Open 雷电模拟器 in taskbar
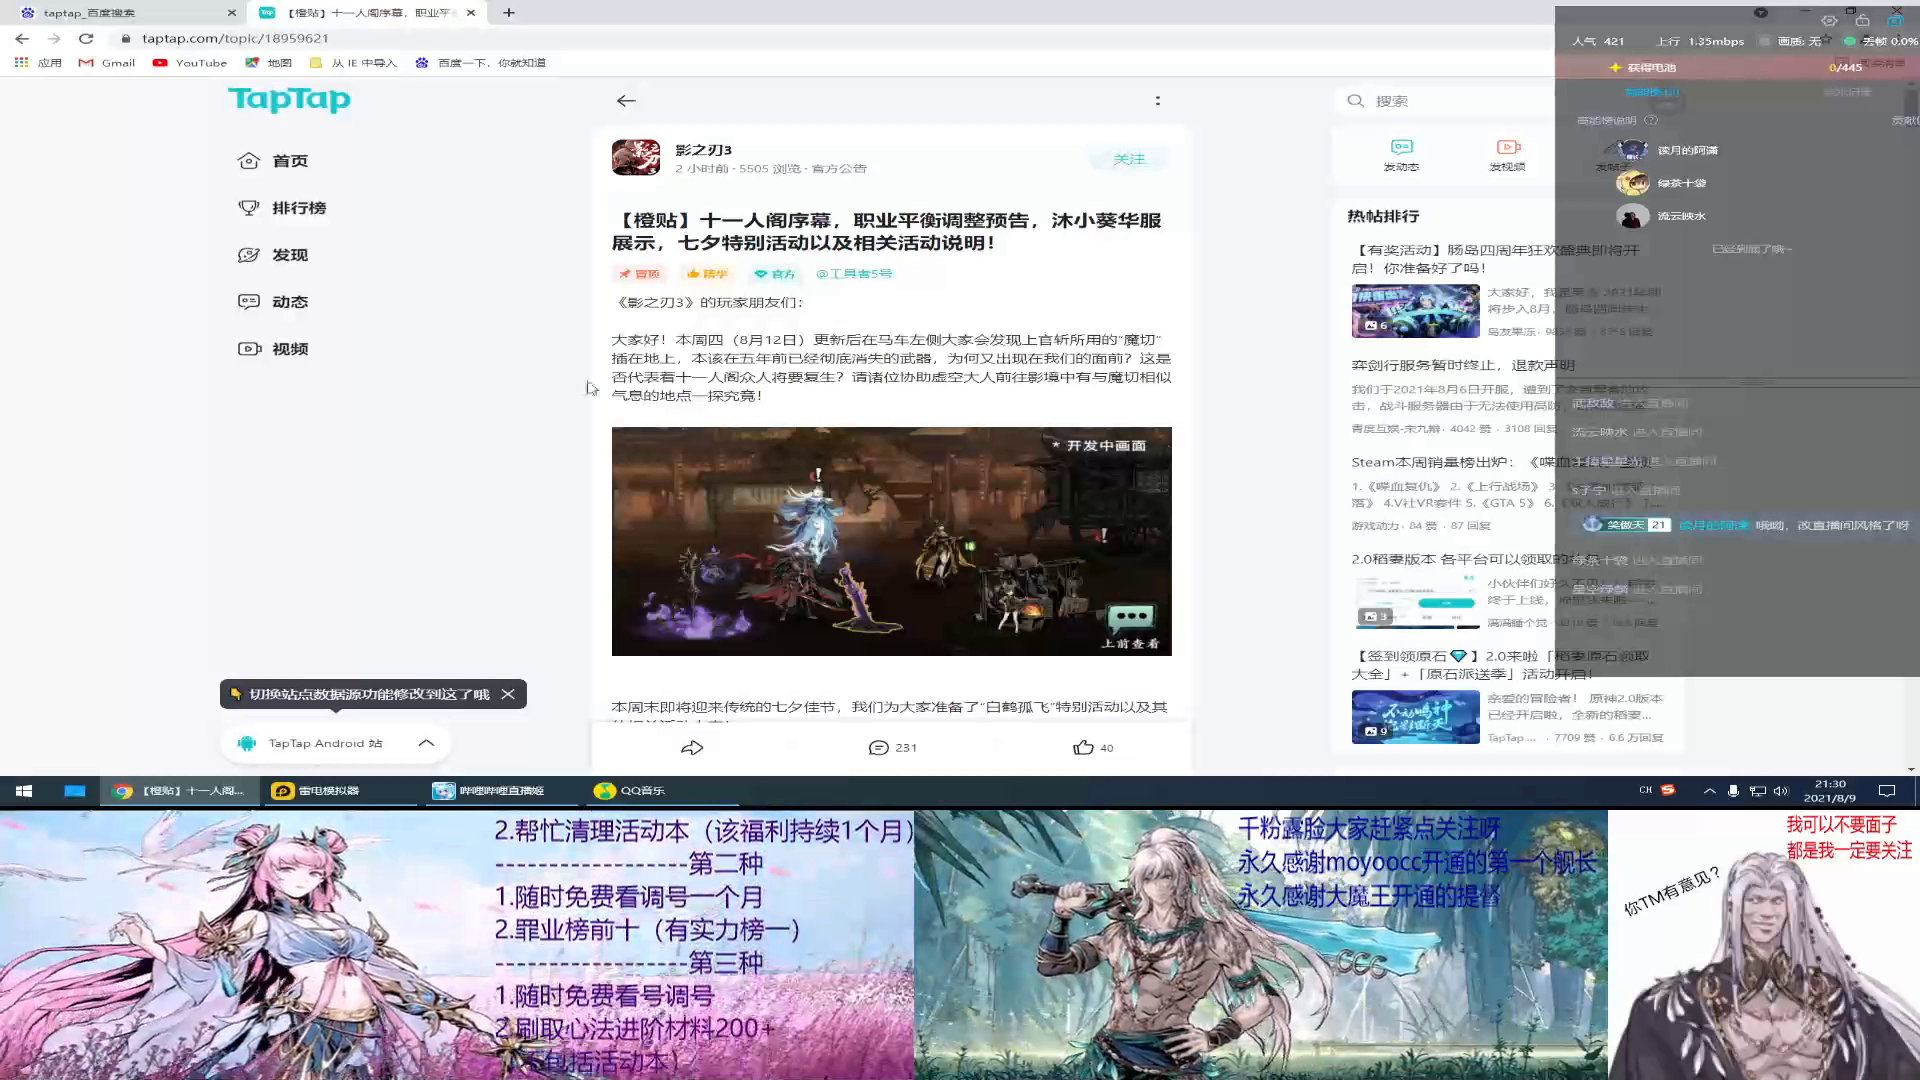The height and width of the screenshot is (1080, 1920). tap(340, 790)
